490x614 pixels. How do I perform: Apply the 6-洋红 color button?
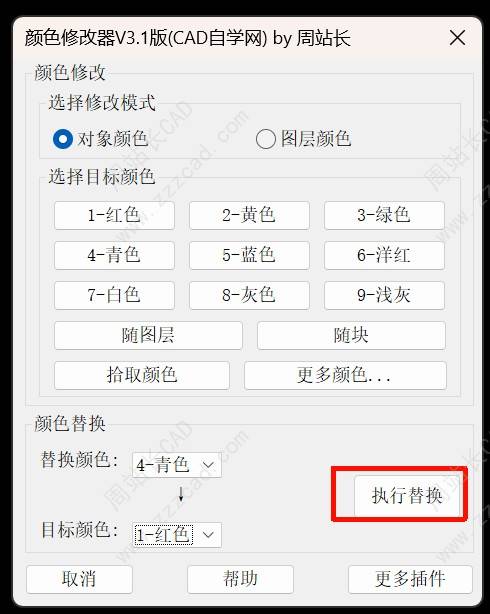click(x=384, y=255)
